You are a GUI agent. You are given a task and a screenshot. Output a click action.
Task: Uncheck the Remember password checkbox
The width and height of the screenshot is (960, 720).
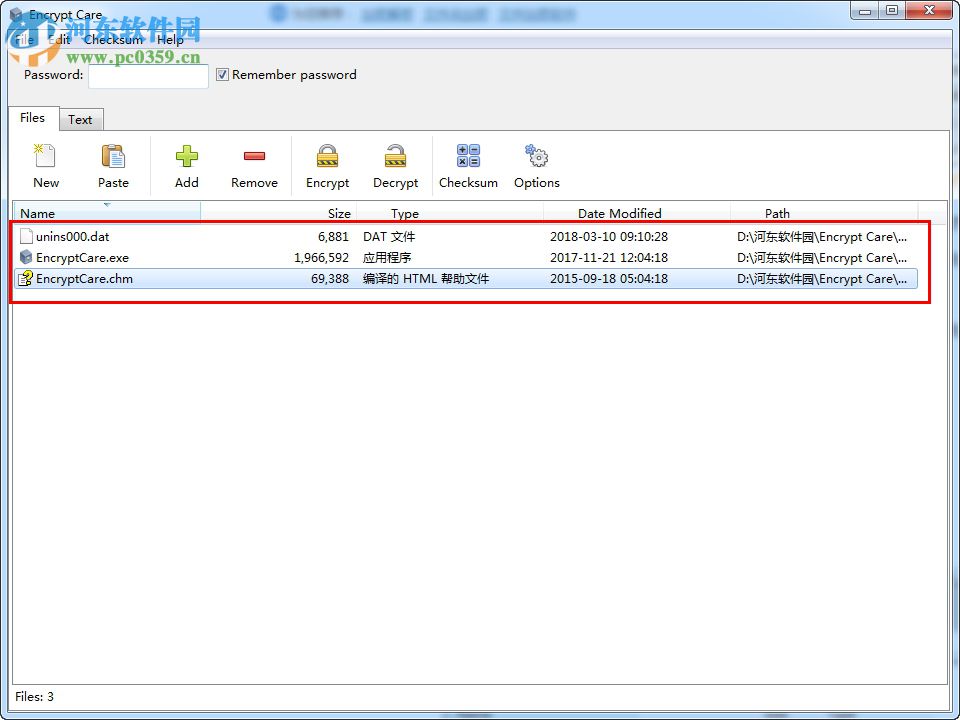point(222,74)
